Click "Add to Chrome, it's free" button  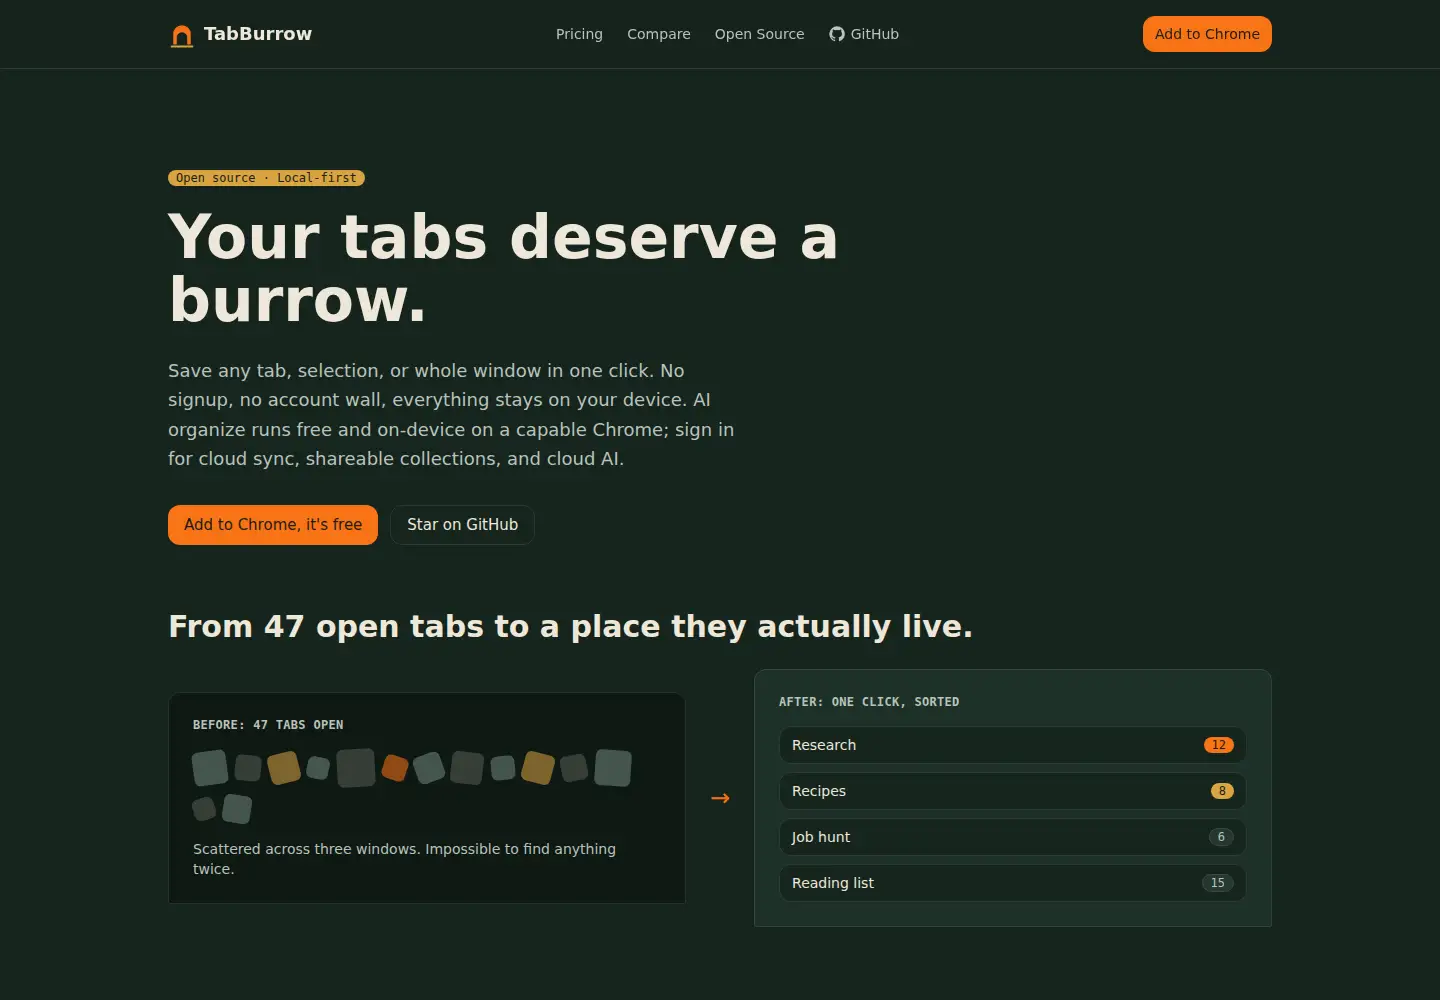[273, 525]
